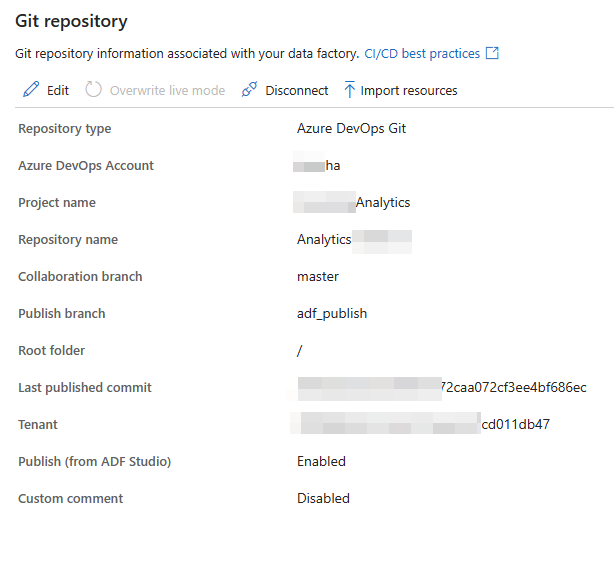The width and height of the screenshot is (614, 572).
Task: Click the Project name Analytics value
Action: 351,203
